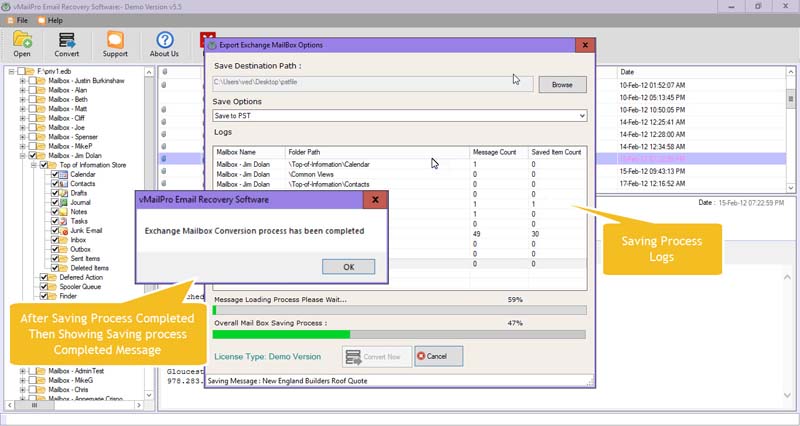The width and height of the screenshot is (800, 426).
Task: Select the Drafts folder icon in tree
Action: pyautogui.click(x=63, y=193)
